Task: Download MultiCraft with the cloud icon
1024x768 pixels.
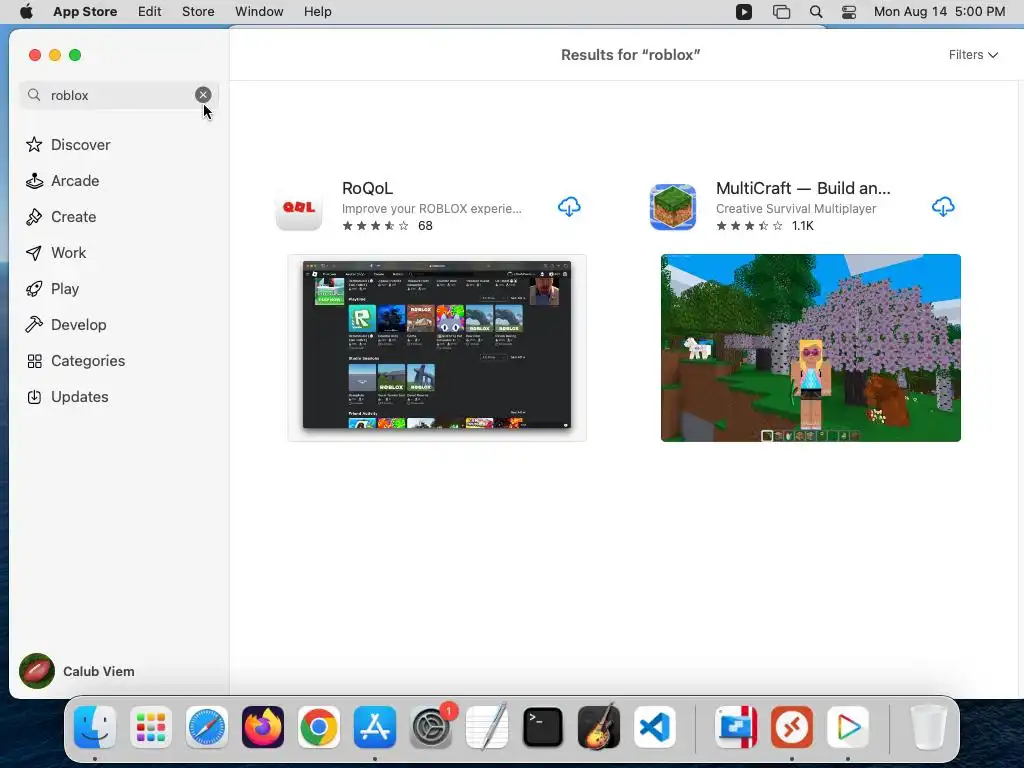Action: coord(942,207)
